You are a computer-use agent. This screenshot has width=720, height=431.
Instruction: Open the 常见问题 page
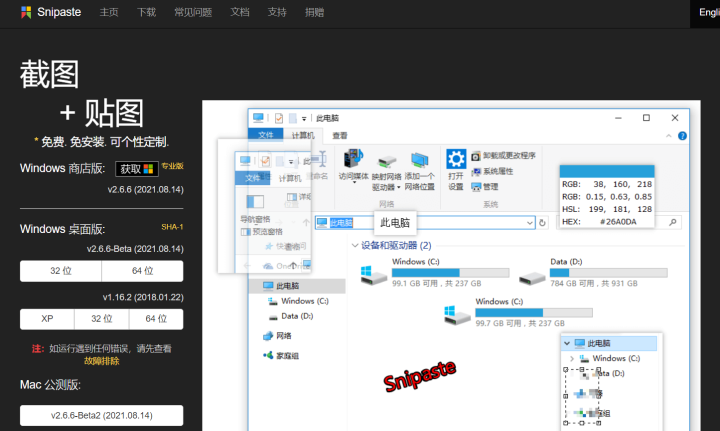pyautogui.click(x=193, y=12)
